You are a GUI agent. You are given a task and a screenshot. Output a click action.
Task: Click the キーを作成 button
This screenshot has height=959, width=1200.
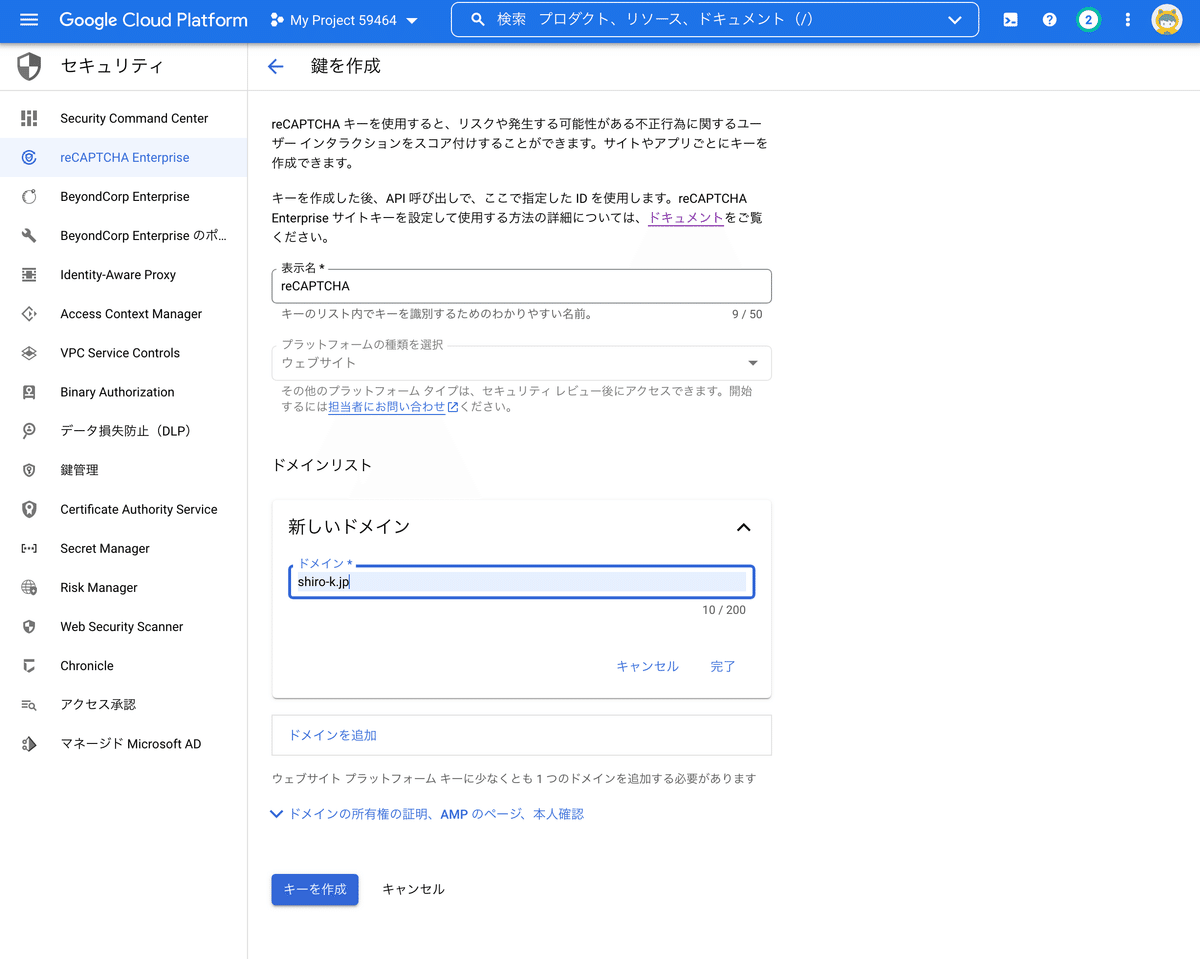pos(315,889)
